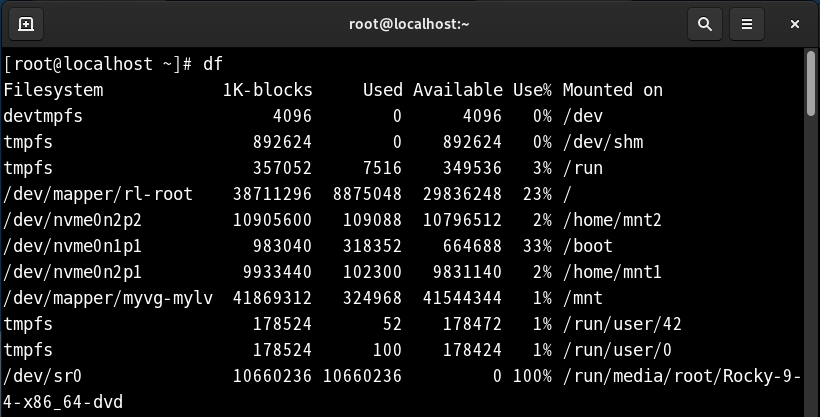Click the 7516 used value
820x417 pixels.
tap(383, 168)
